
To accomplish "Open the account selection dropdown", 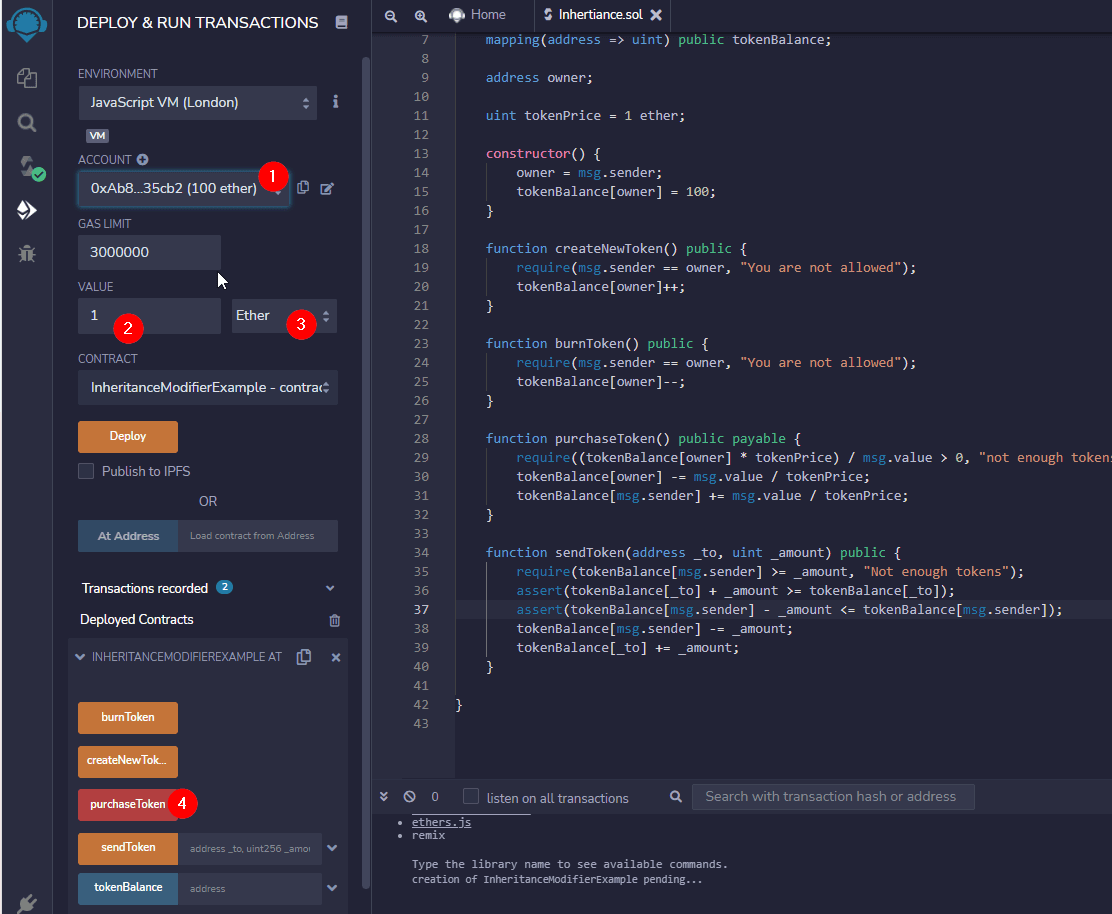I will [x=184, y=189].
